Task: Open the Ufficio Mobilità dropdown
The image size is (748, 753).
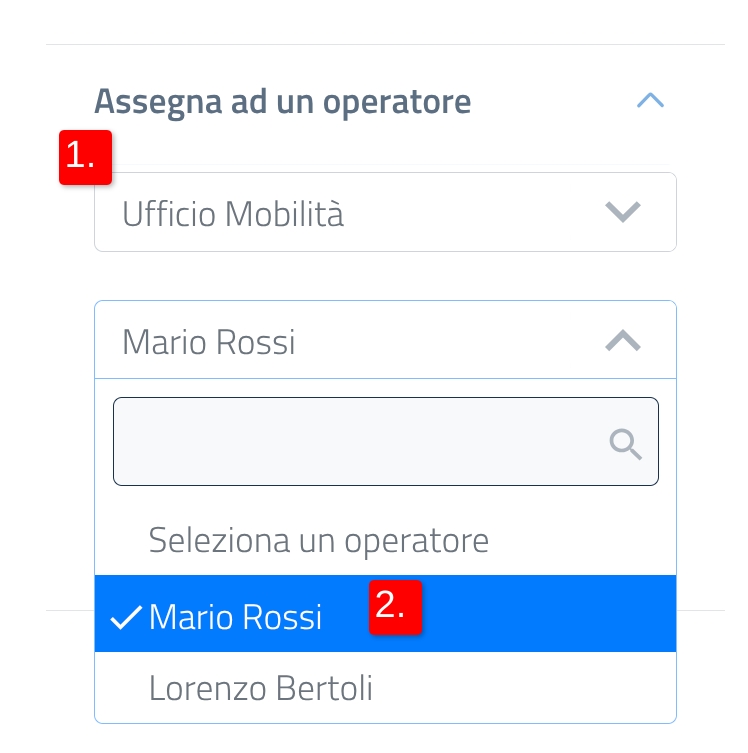Action: tap(385, 212)
